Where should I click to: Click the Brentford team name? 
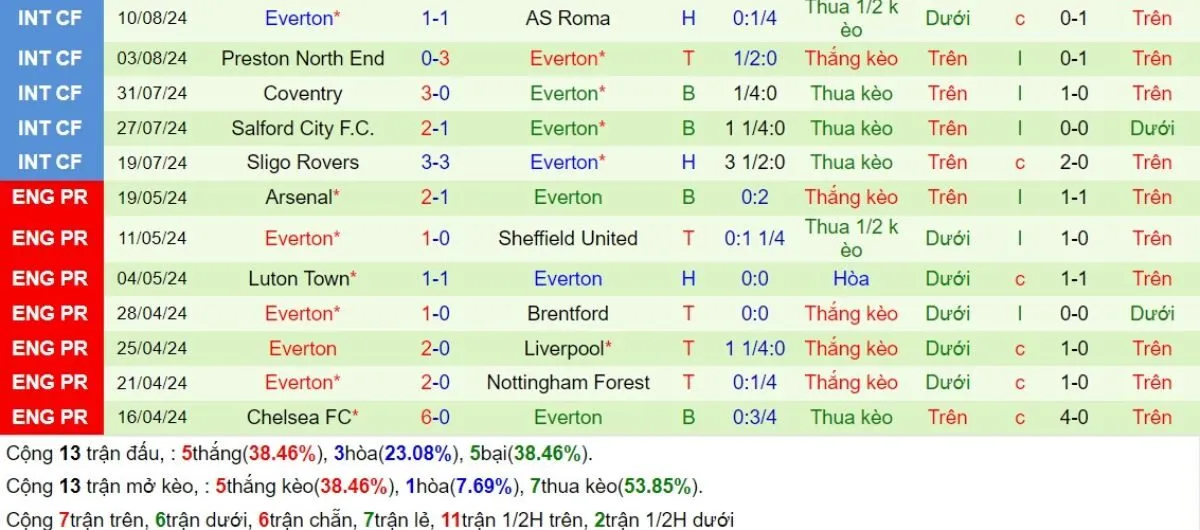click(567, 313)
